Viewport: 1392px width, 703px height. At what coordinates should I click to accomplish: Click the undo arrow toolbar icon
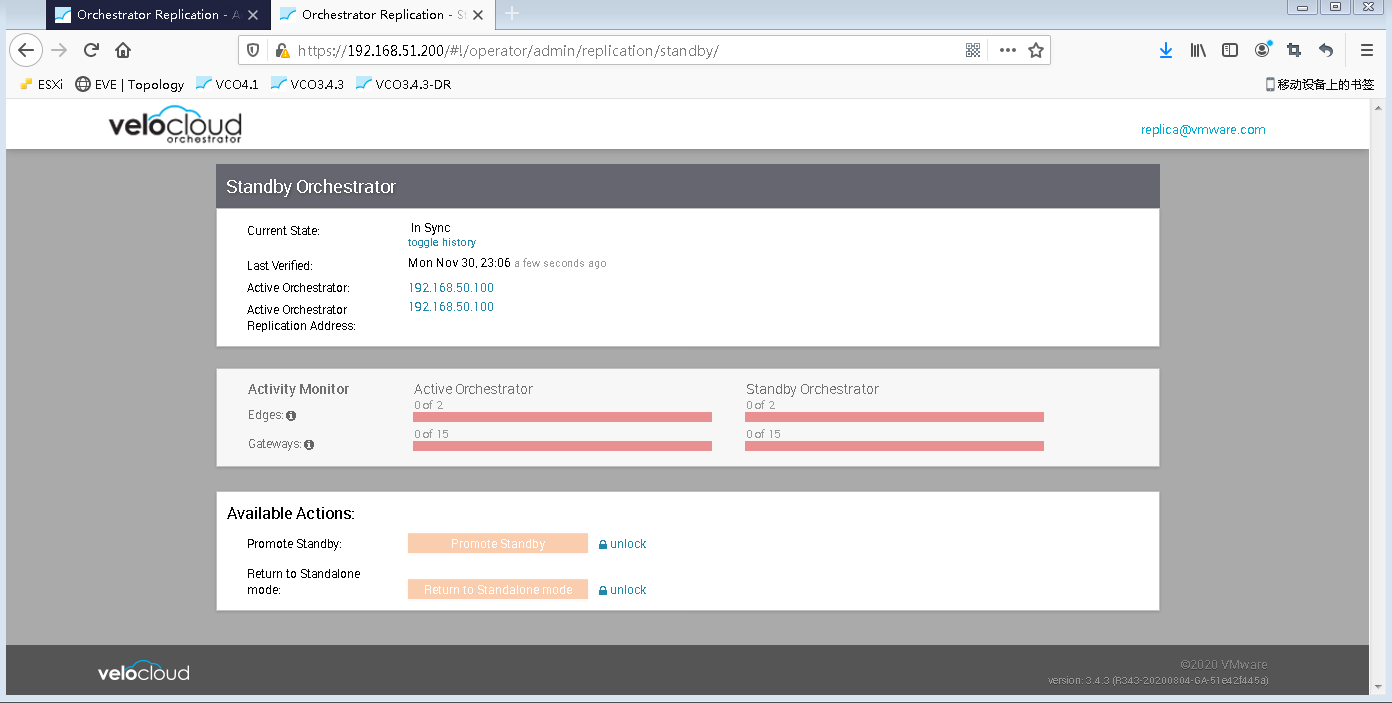tap(1326, 50)
